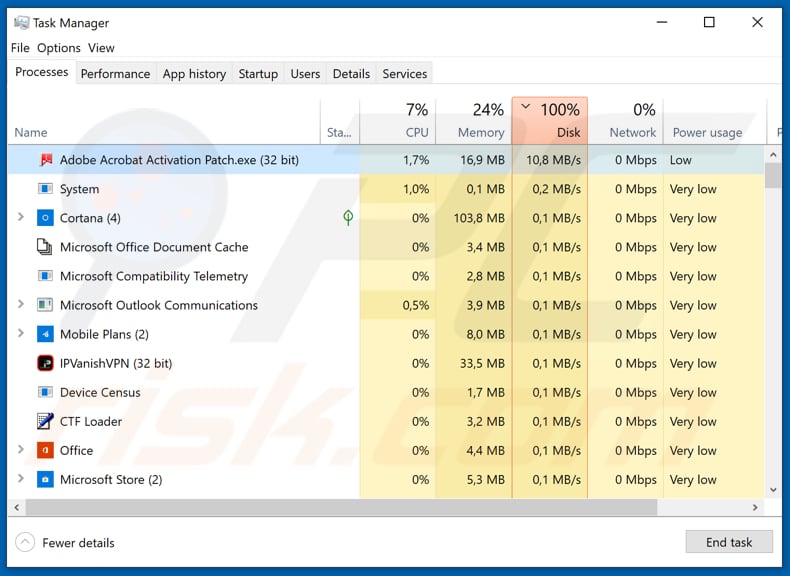The height and width of the screenshot is (576, 790).
Task: Switch to the Startup tab
Action: (x=258, y=74)
